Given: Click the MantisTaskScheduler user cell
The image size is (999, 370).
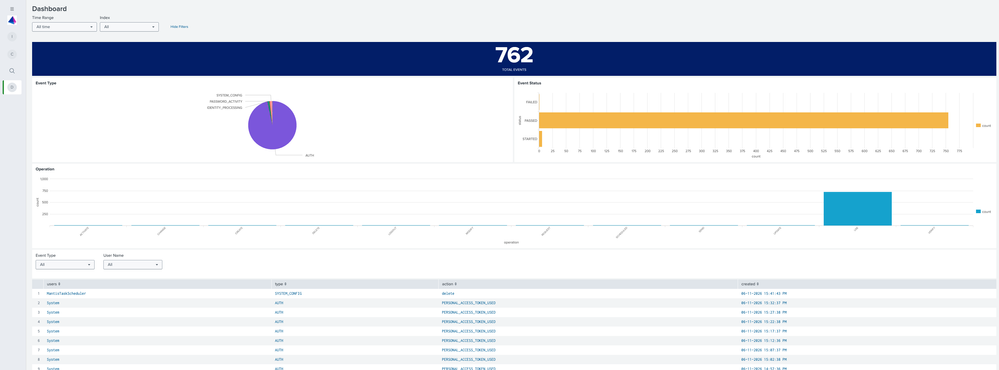Looking at the screenshot, I should tap(66, 294).
